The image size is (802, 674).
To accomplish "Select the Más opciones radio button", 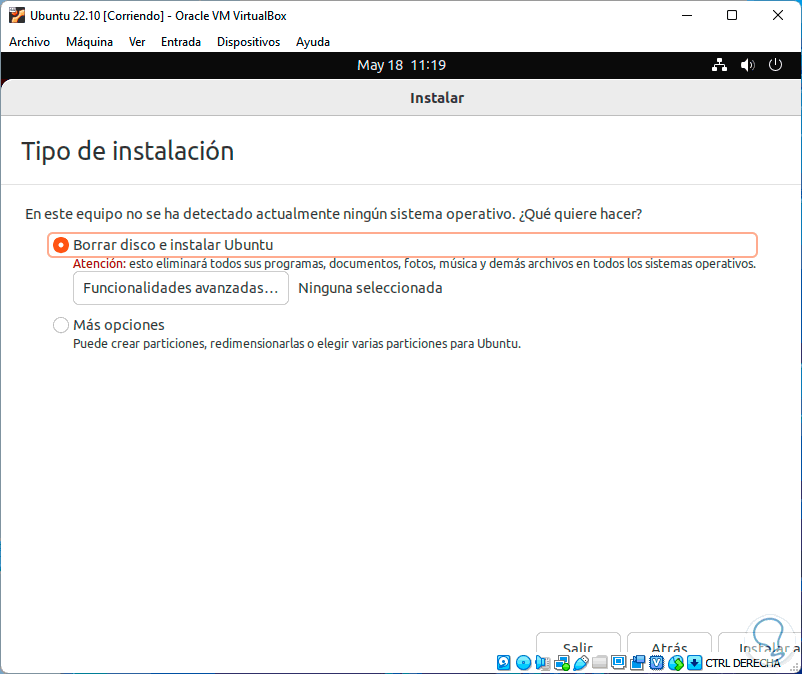I will (x=61, y=325).
